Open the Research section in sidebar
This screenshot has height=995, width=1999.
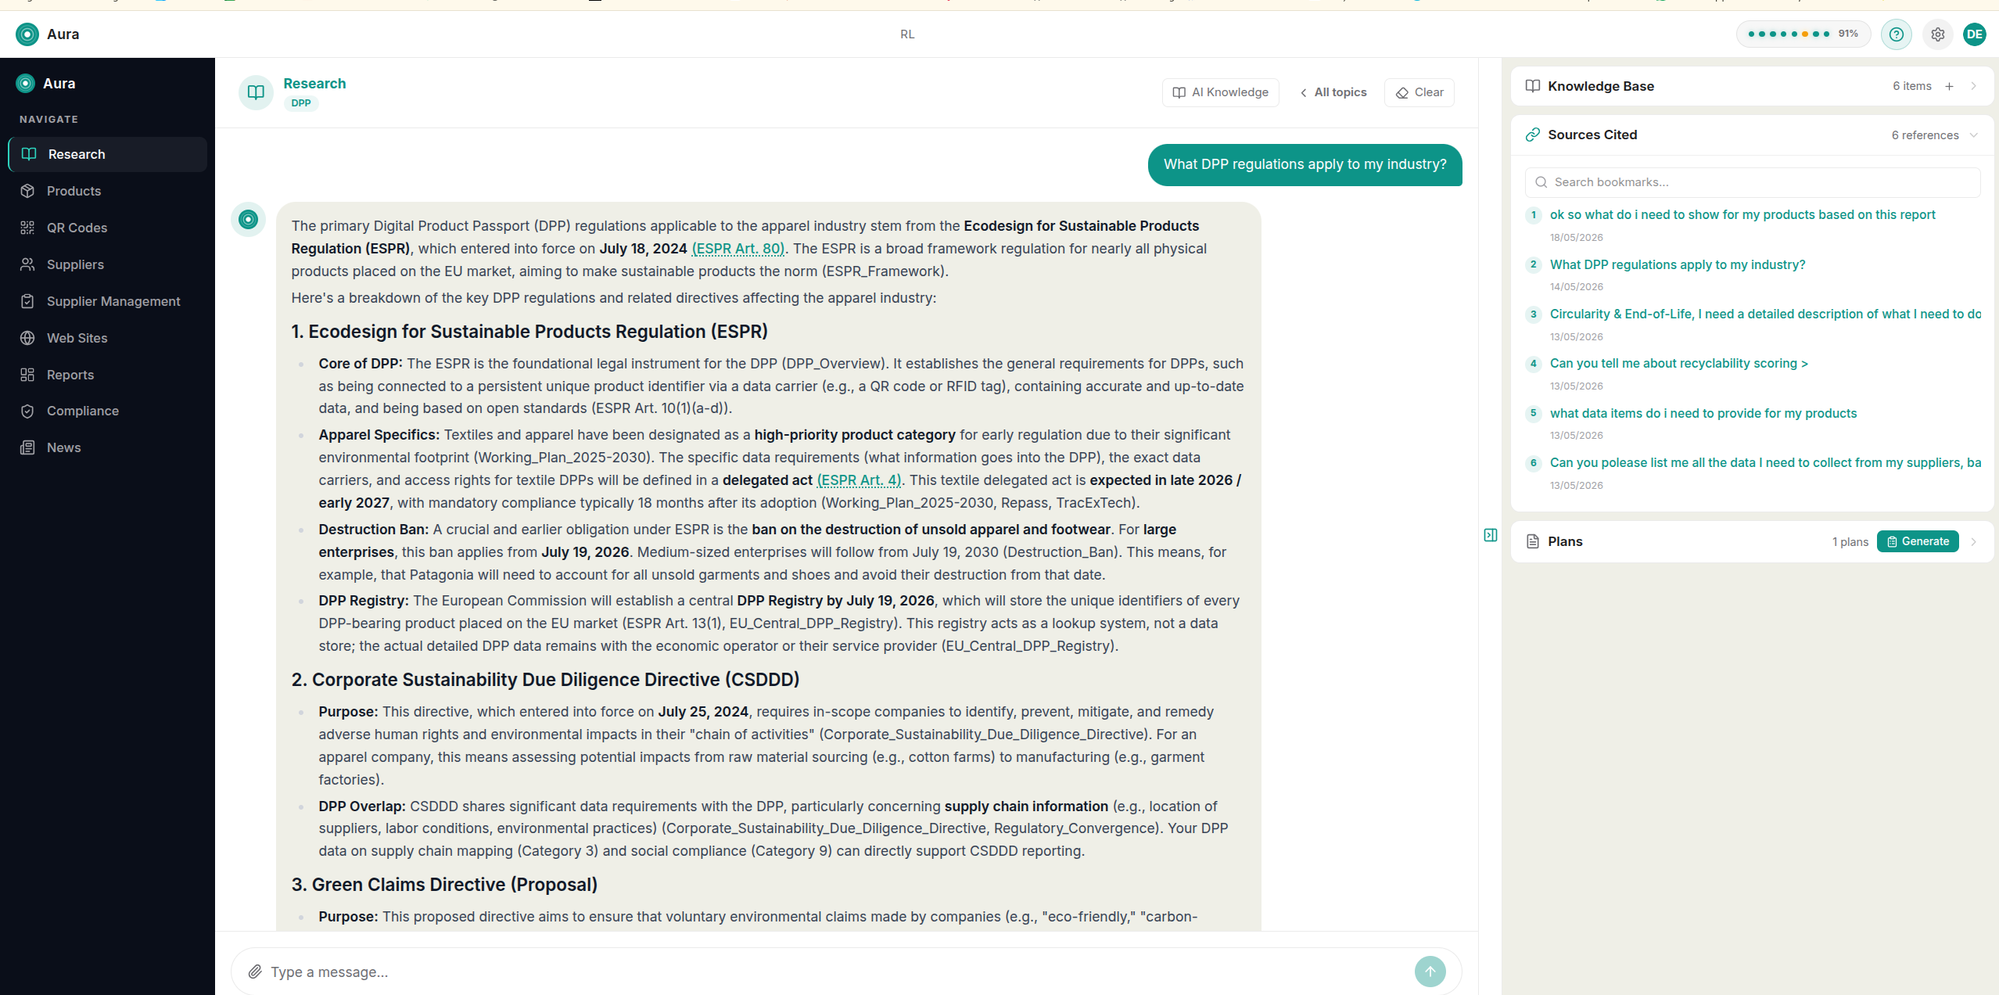[x=107, y=154]
